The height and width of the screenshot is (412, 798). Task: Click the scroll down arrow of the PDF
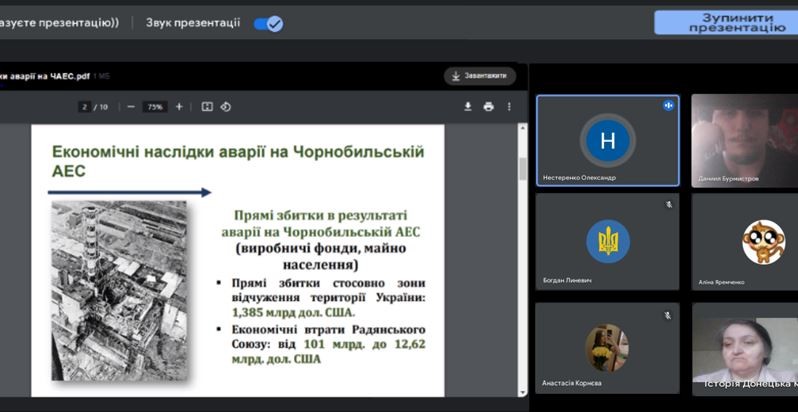[x=523, y=392]
